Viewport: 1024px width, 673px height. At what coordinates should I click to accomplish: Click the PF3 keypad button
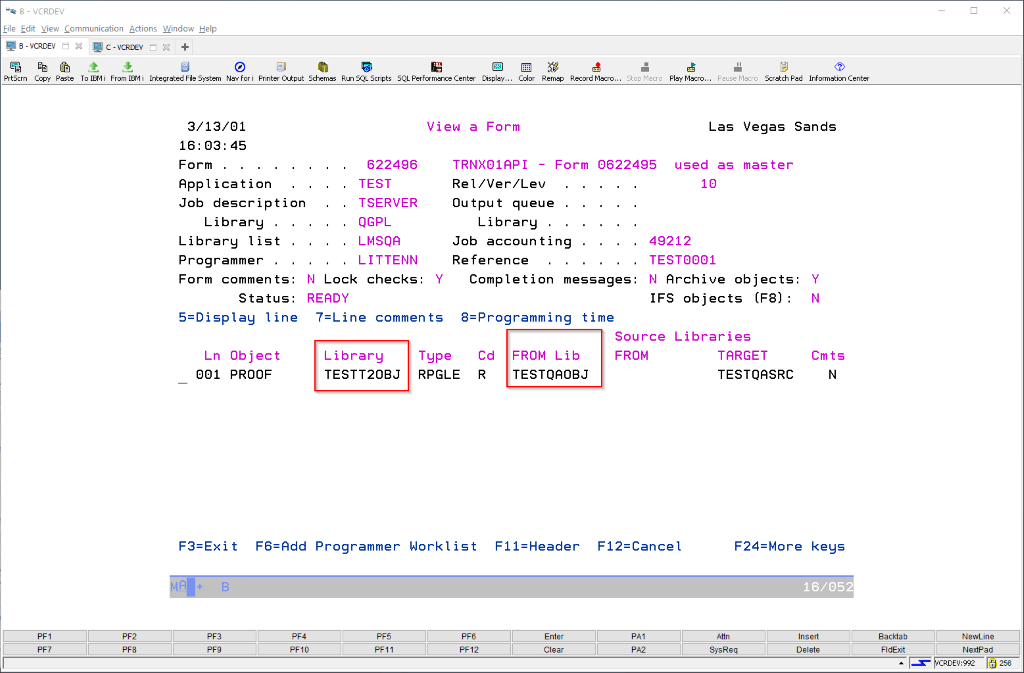click(x=214, y=636)
